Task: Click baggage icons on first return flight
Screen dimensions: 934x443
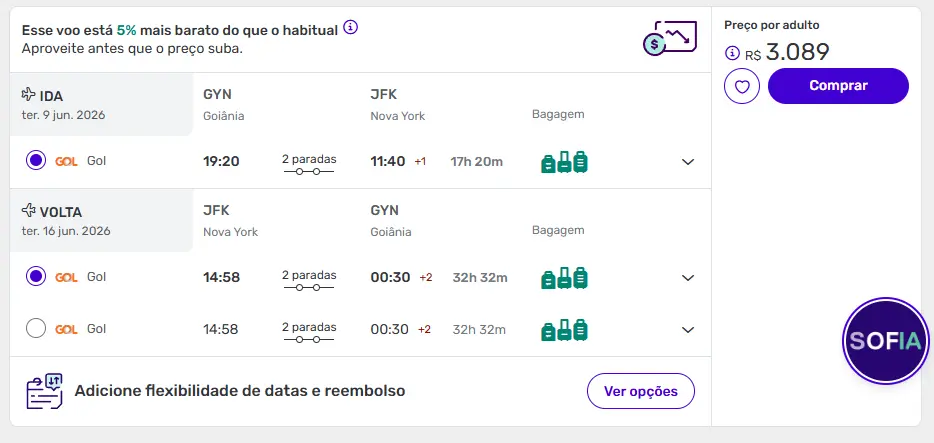Action: click(x=564, y=278)
